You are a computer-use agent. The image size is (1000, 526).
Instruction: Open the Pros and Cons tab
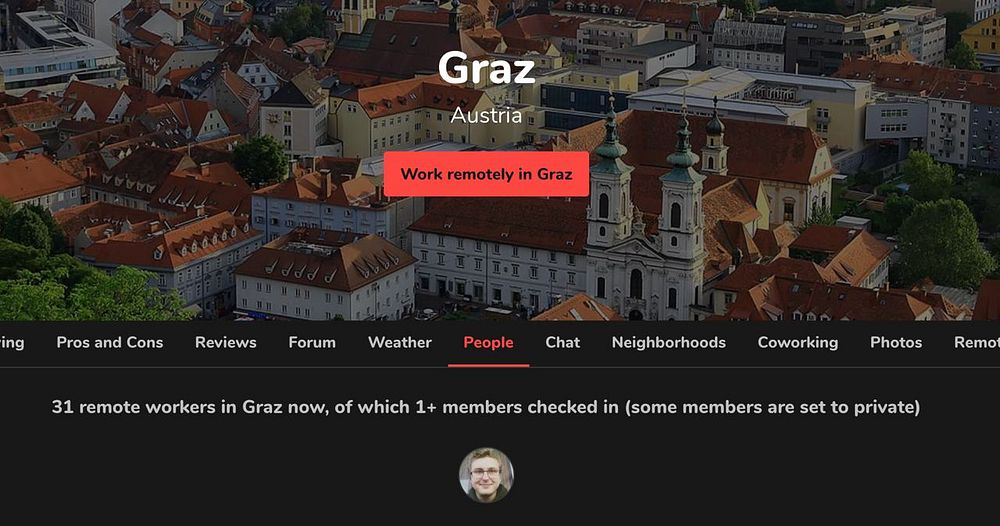pyautogui.click(x=110, y=342)
